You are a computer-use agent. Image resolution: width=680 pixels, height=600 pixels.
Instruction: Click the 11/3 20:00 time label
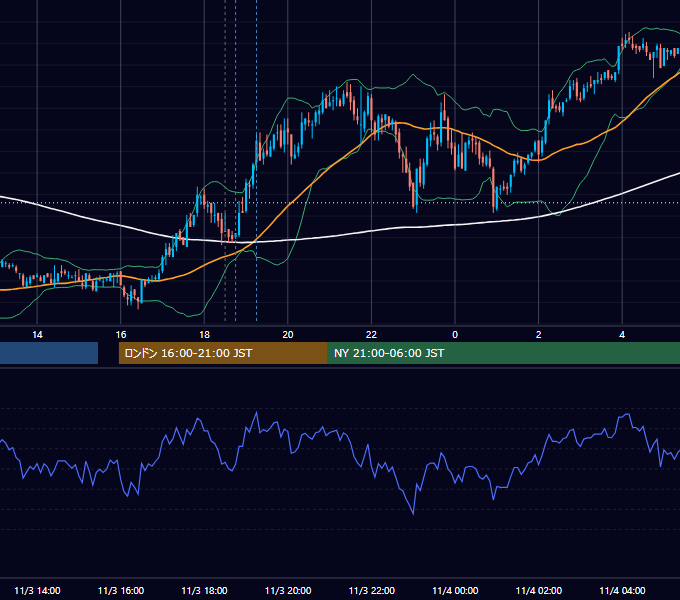288,590
